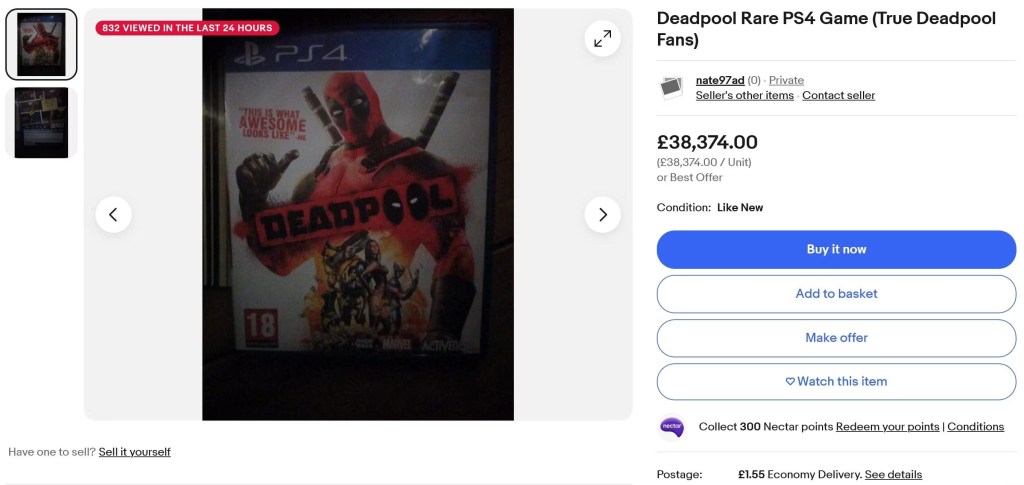Advance to next image with right arrow
Screen dimensions: 1024x485
602,215
